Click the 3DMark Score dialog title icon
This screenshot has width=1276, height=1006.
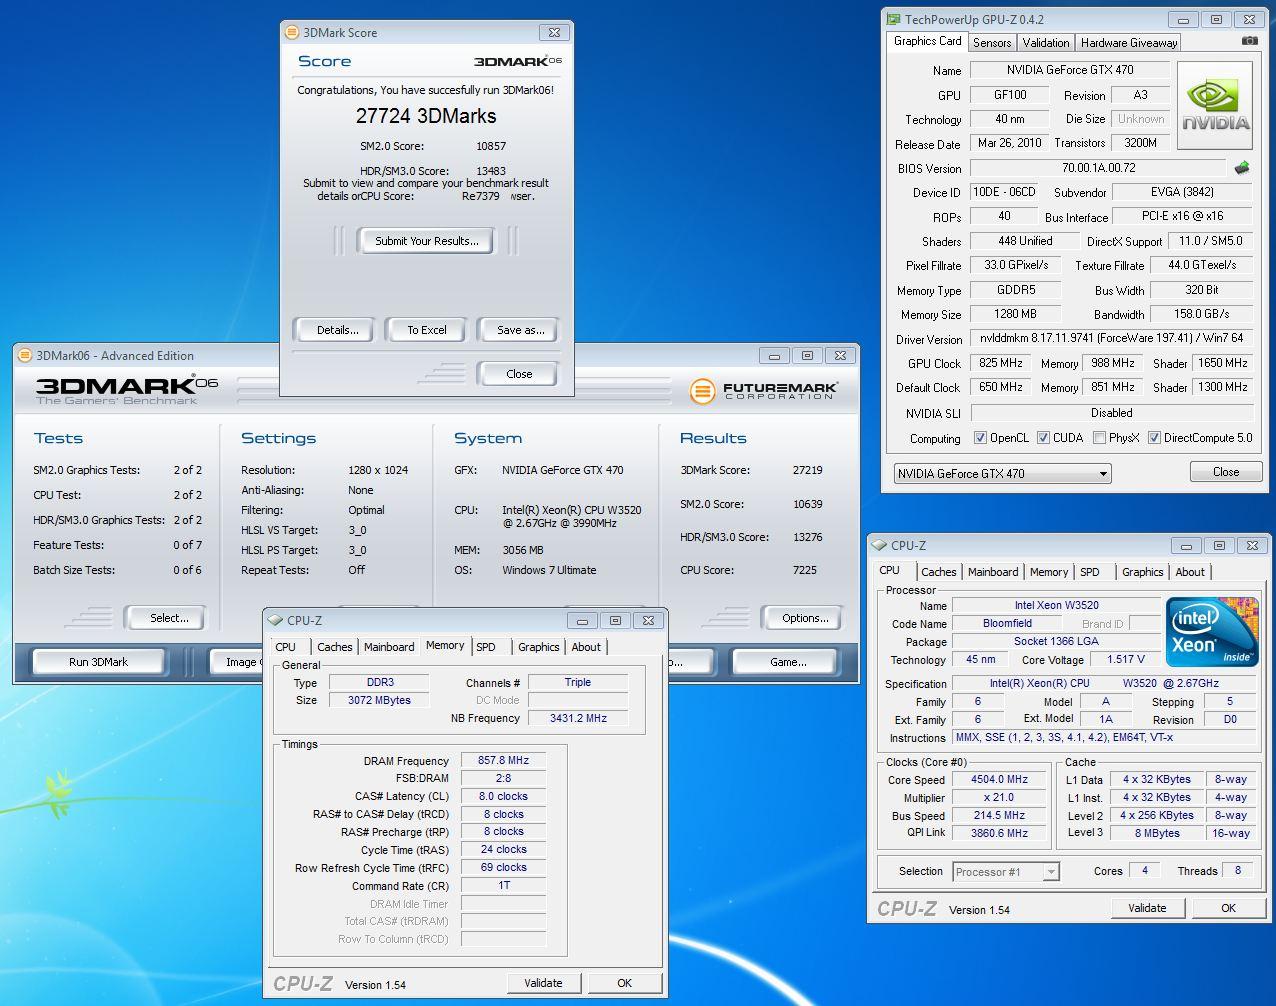[x=292, y=32]
